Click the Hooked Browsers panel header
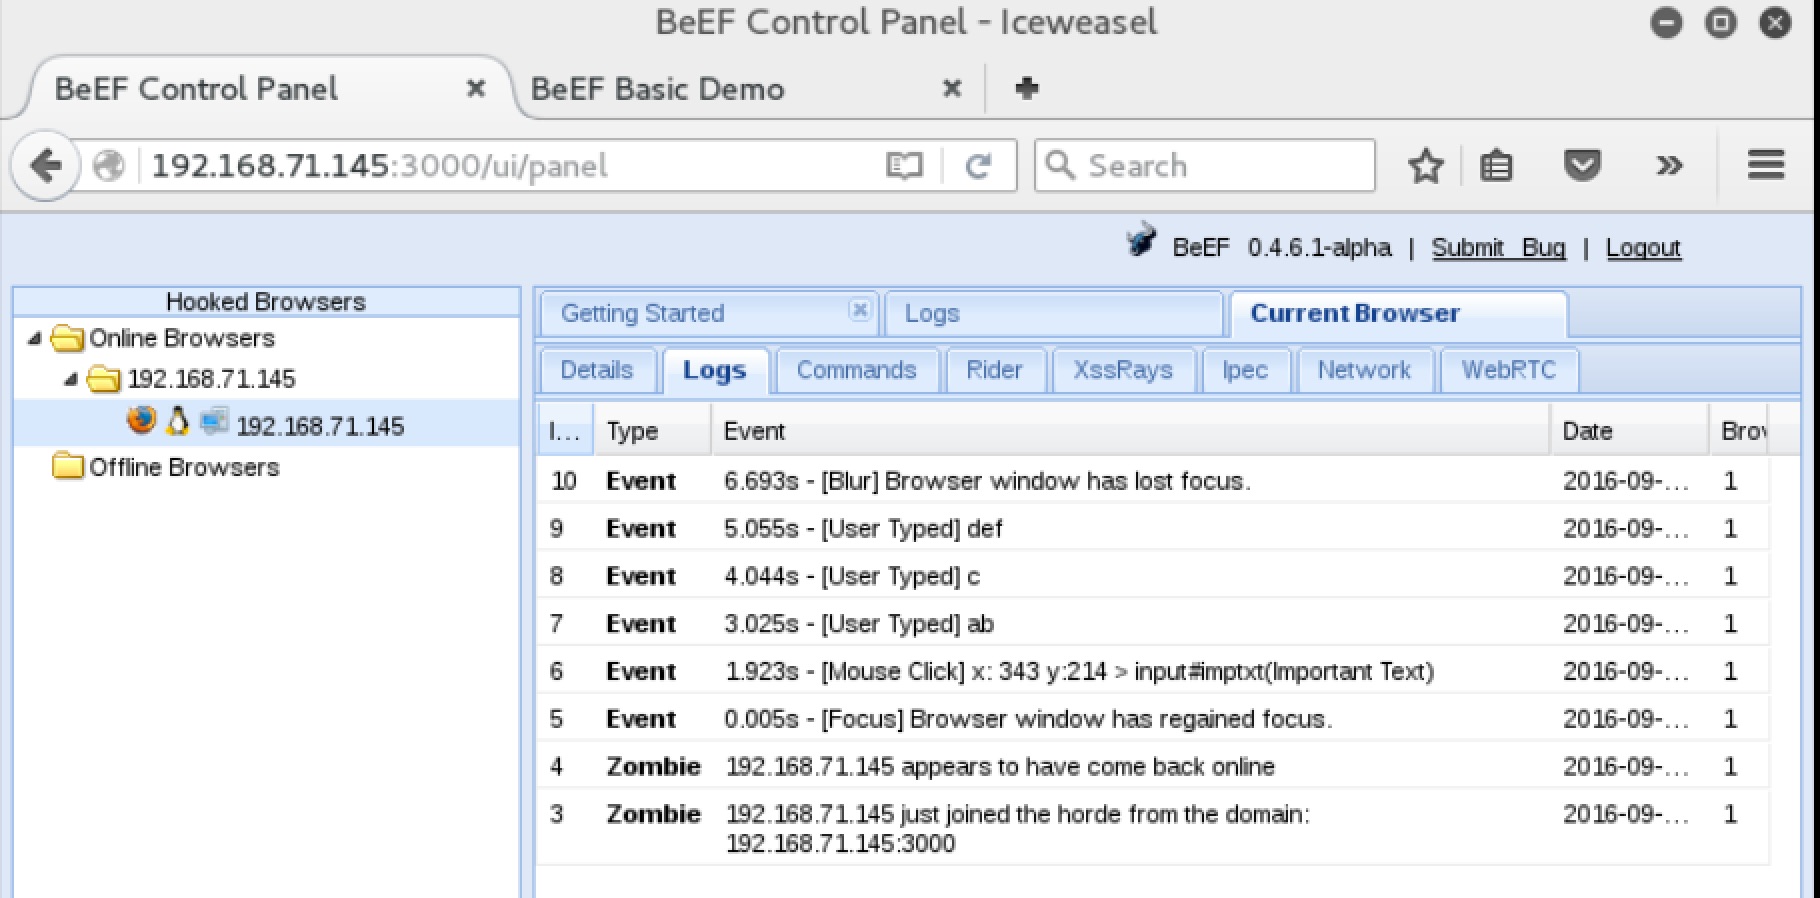 [266, 302]
